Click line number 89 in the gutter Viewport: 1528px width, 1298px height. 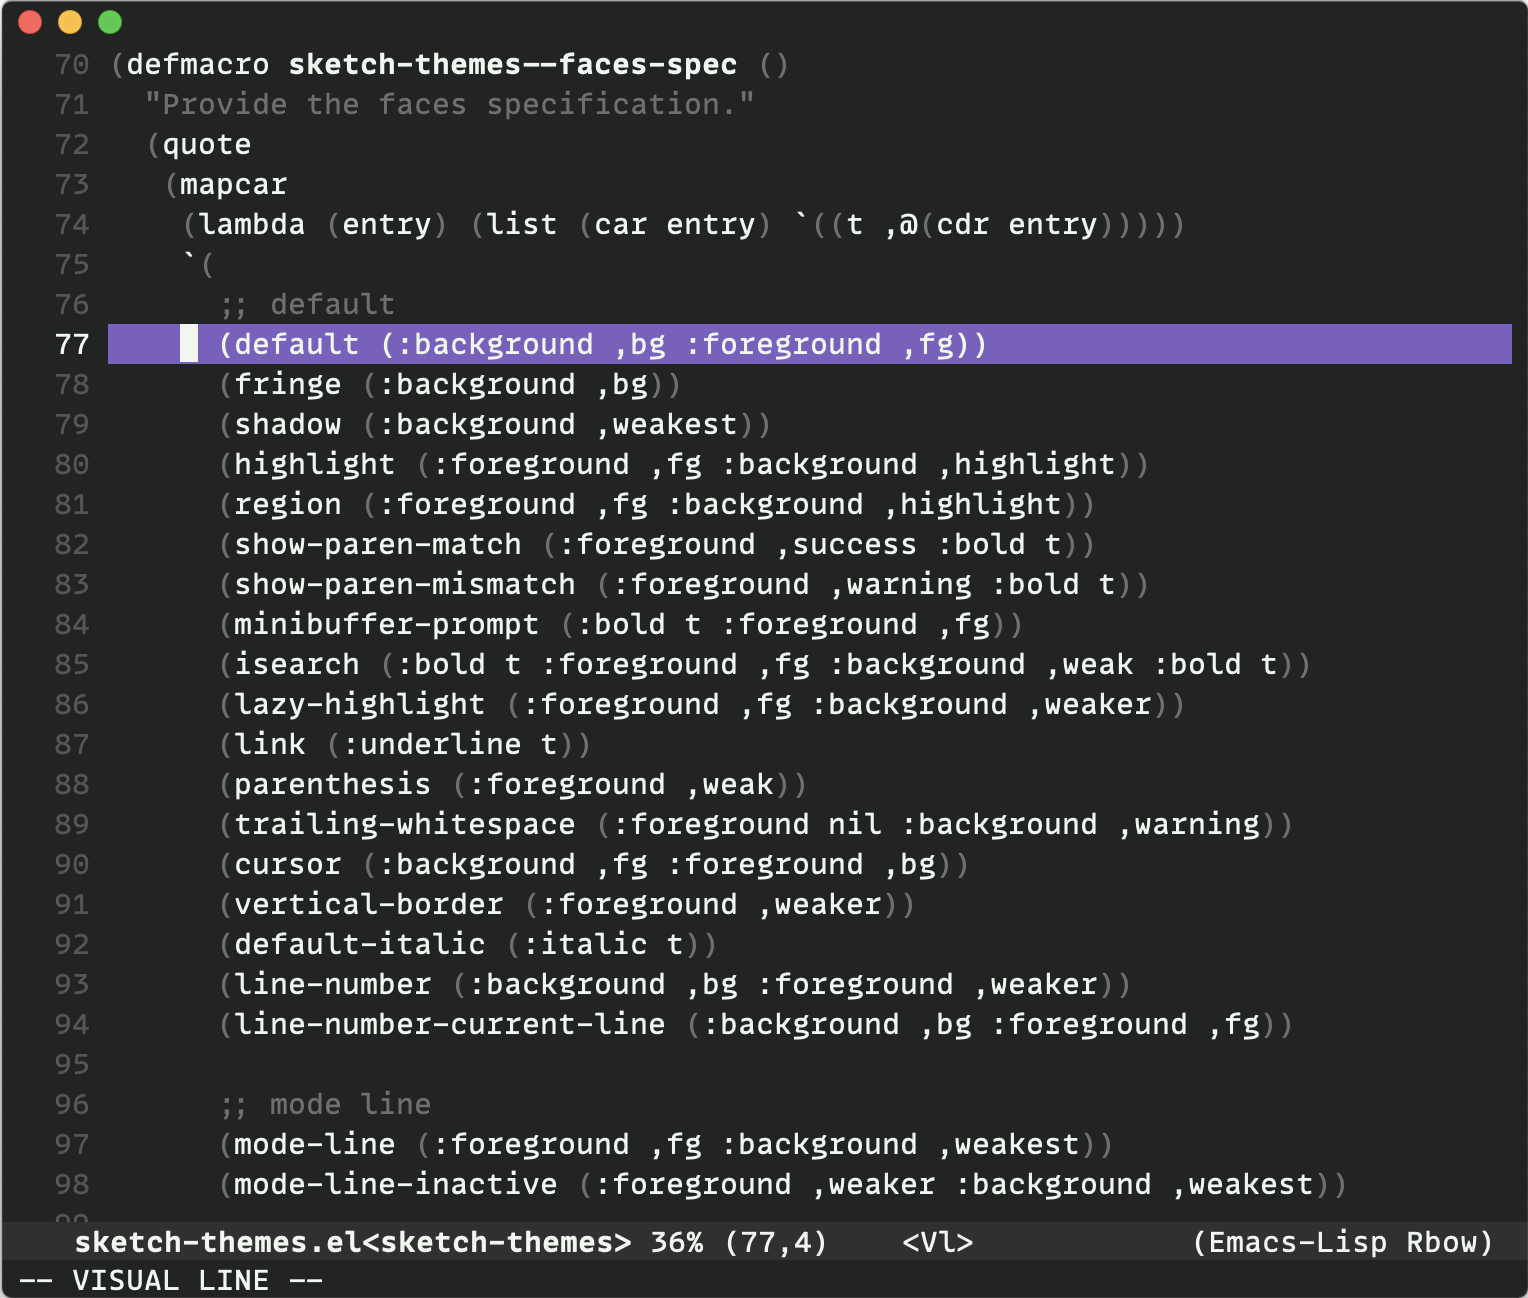point(72,825)
